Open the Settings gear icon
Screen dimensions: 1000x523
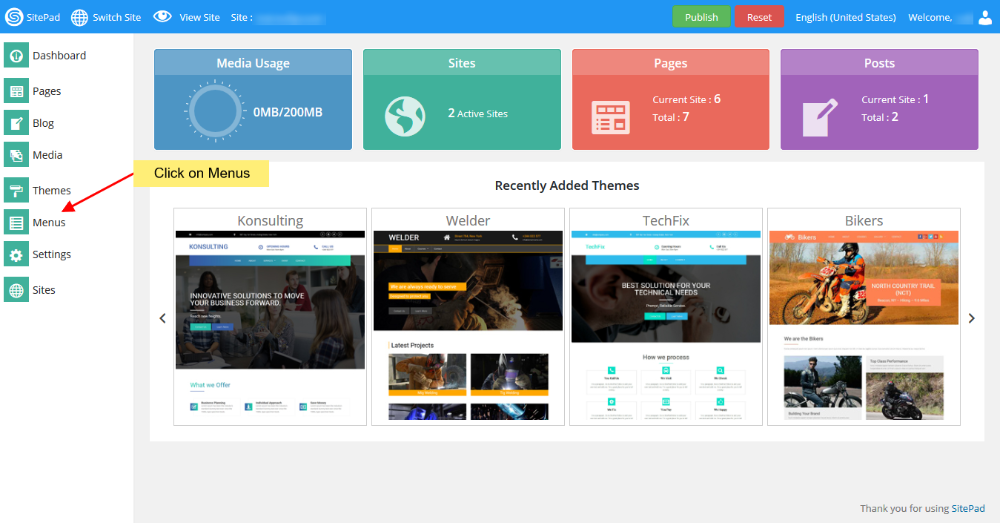[x=16, y=255]
